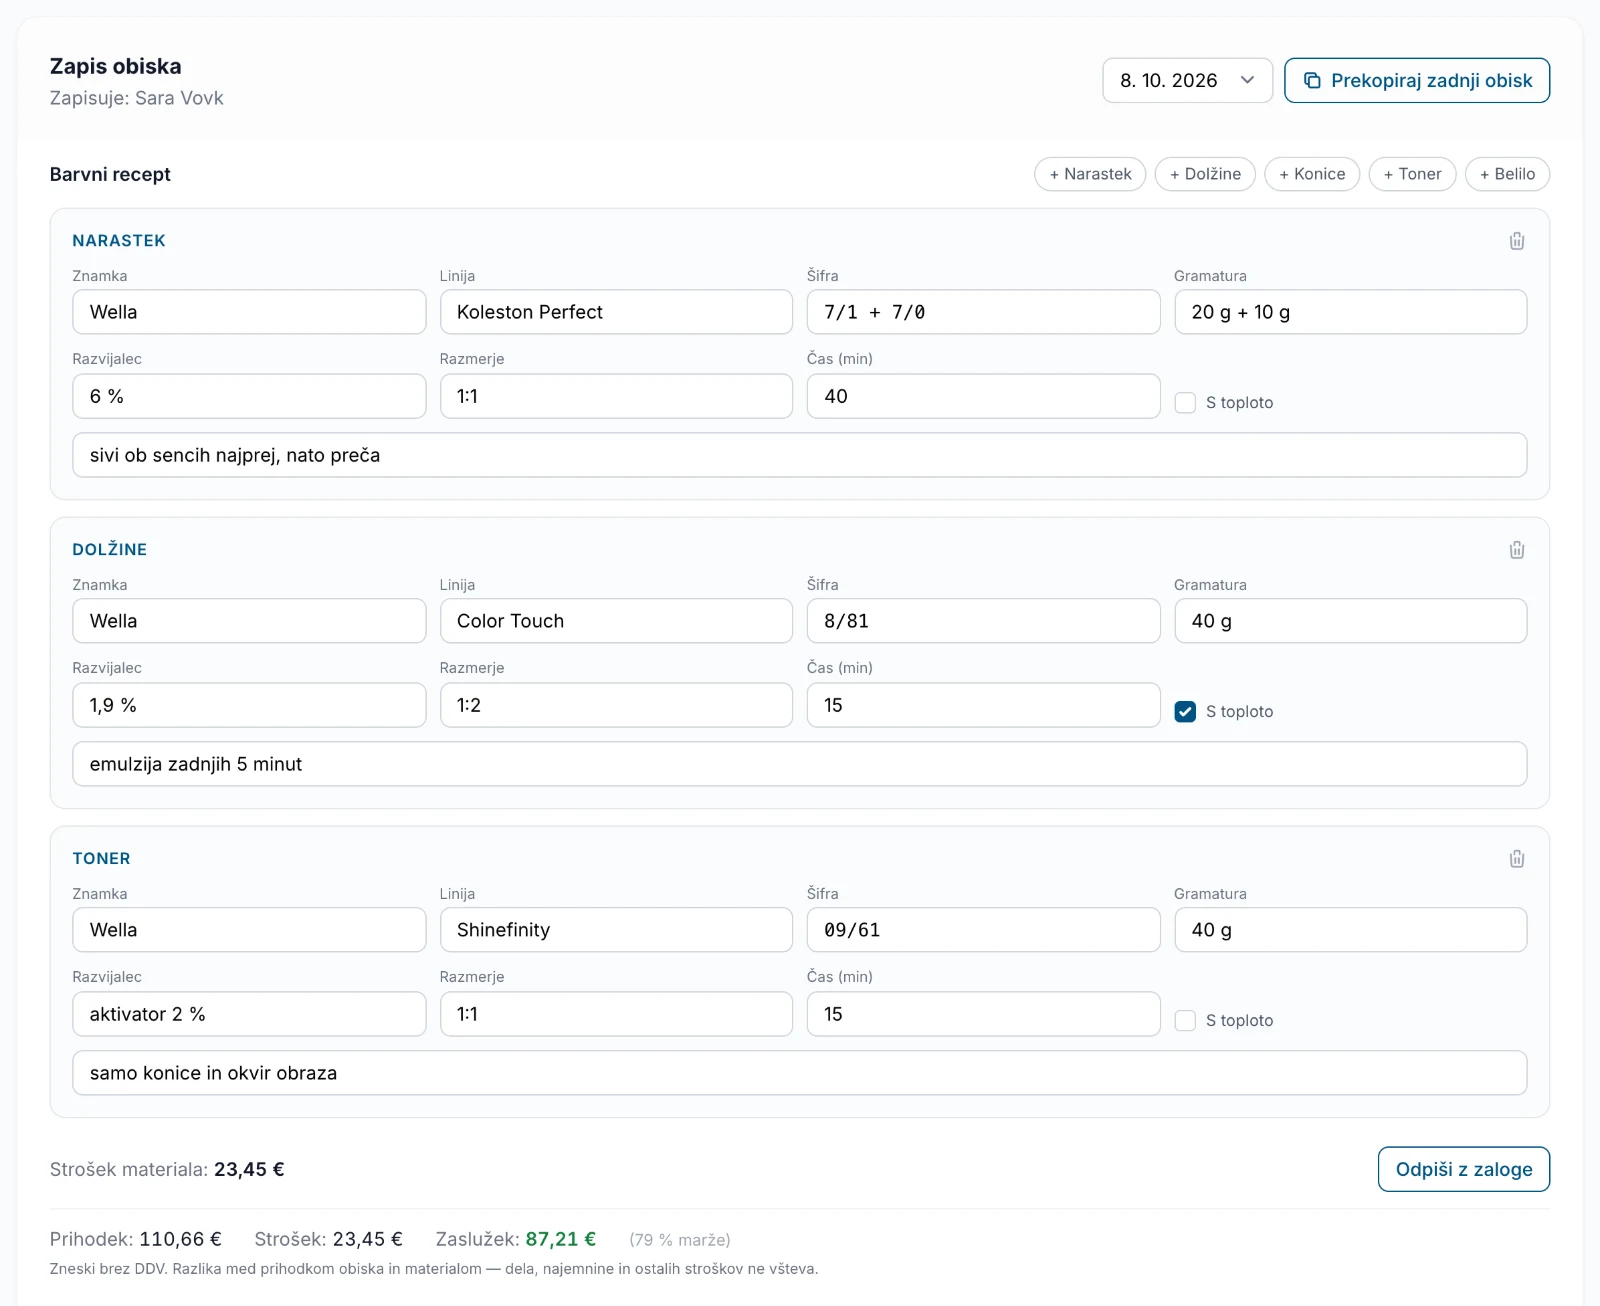Delete the Narastek recipe section

click(1517, 241)
